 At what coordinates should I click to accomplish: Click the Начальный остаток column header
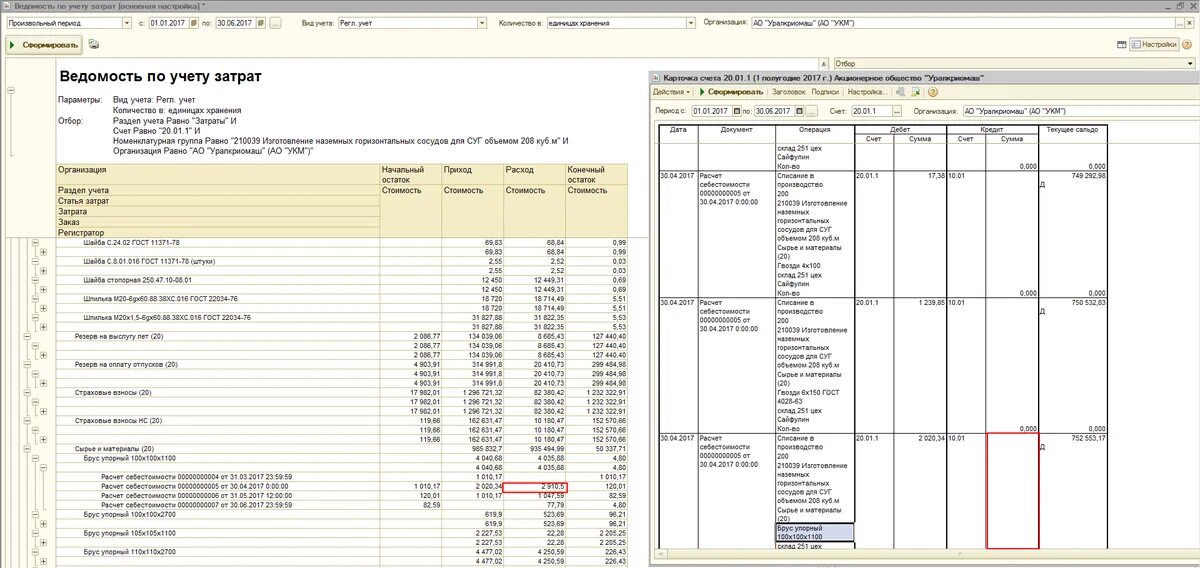click(x=410, y=174)
